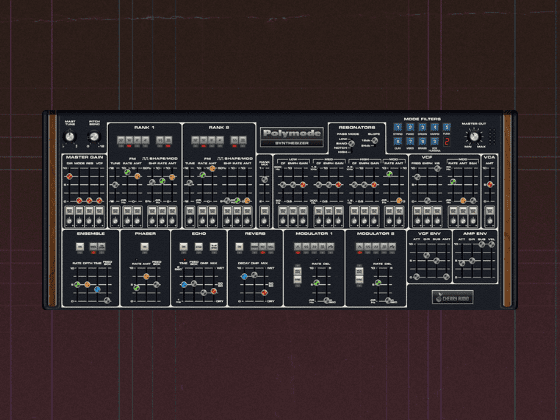The image size is (560, 420).
Task: Click the VCA AMT red slider knob
Action: 490,184
